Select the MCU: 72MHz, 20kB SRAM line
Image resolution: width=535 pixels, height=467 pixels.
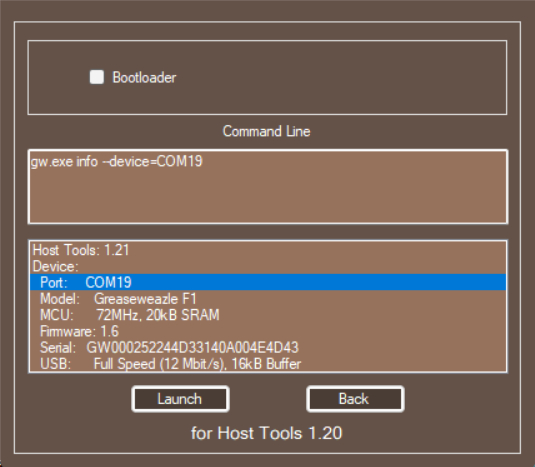coord(268,315)
